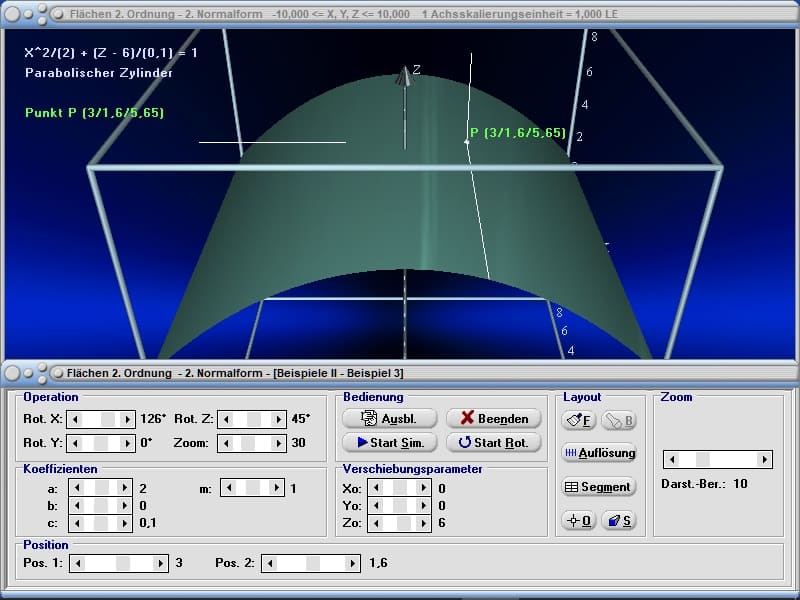
Task: Increase coefficient b with right arrow
Action: (x=124, y=506)
